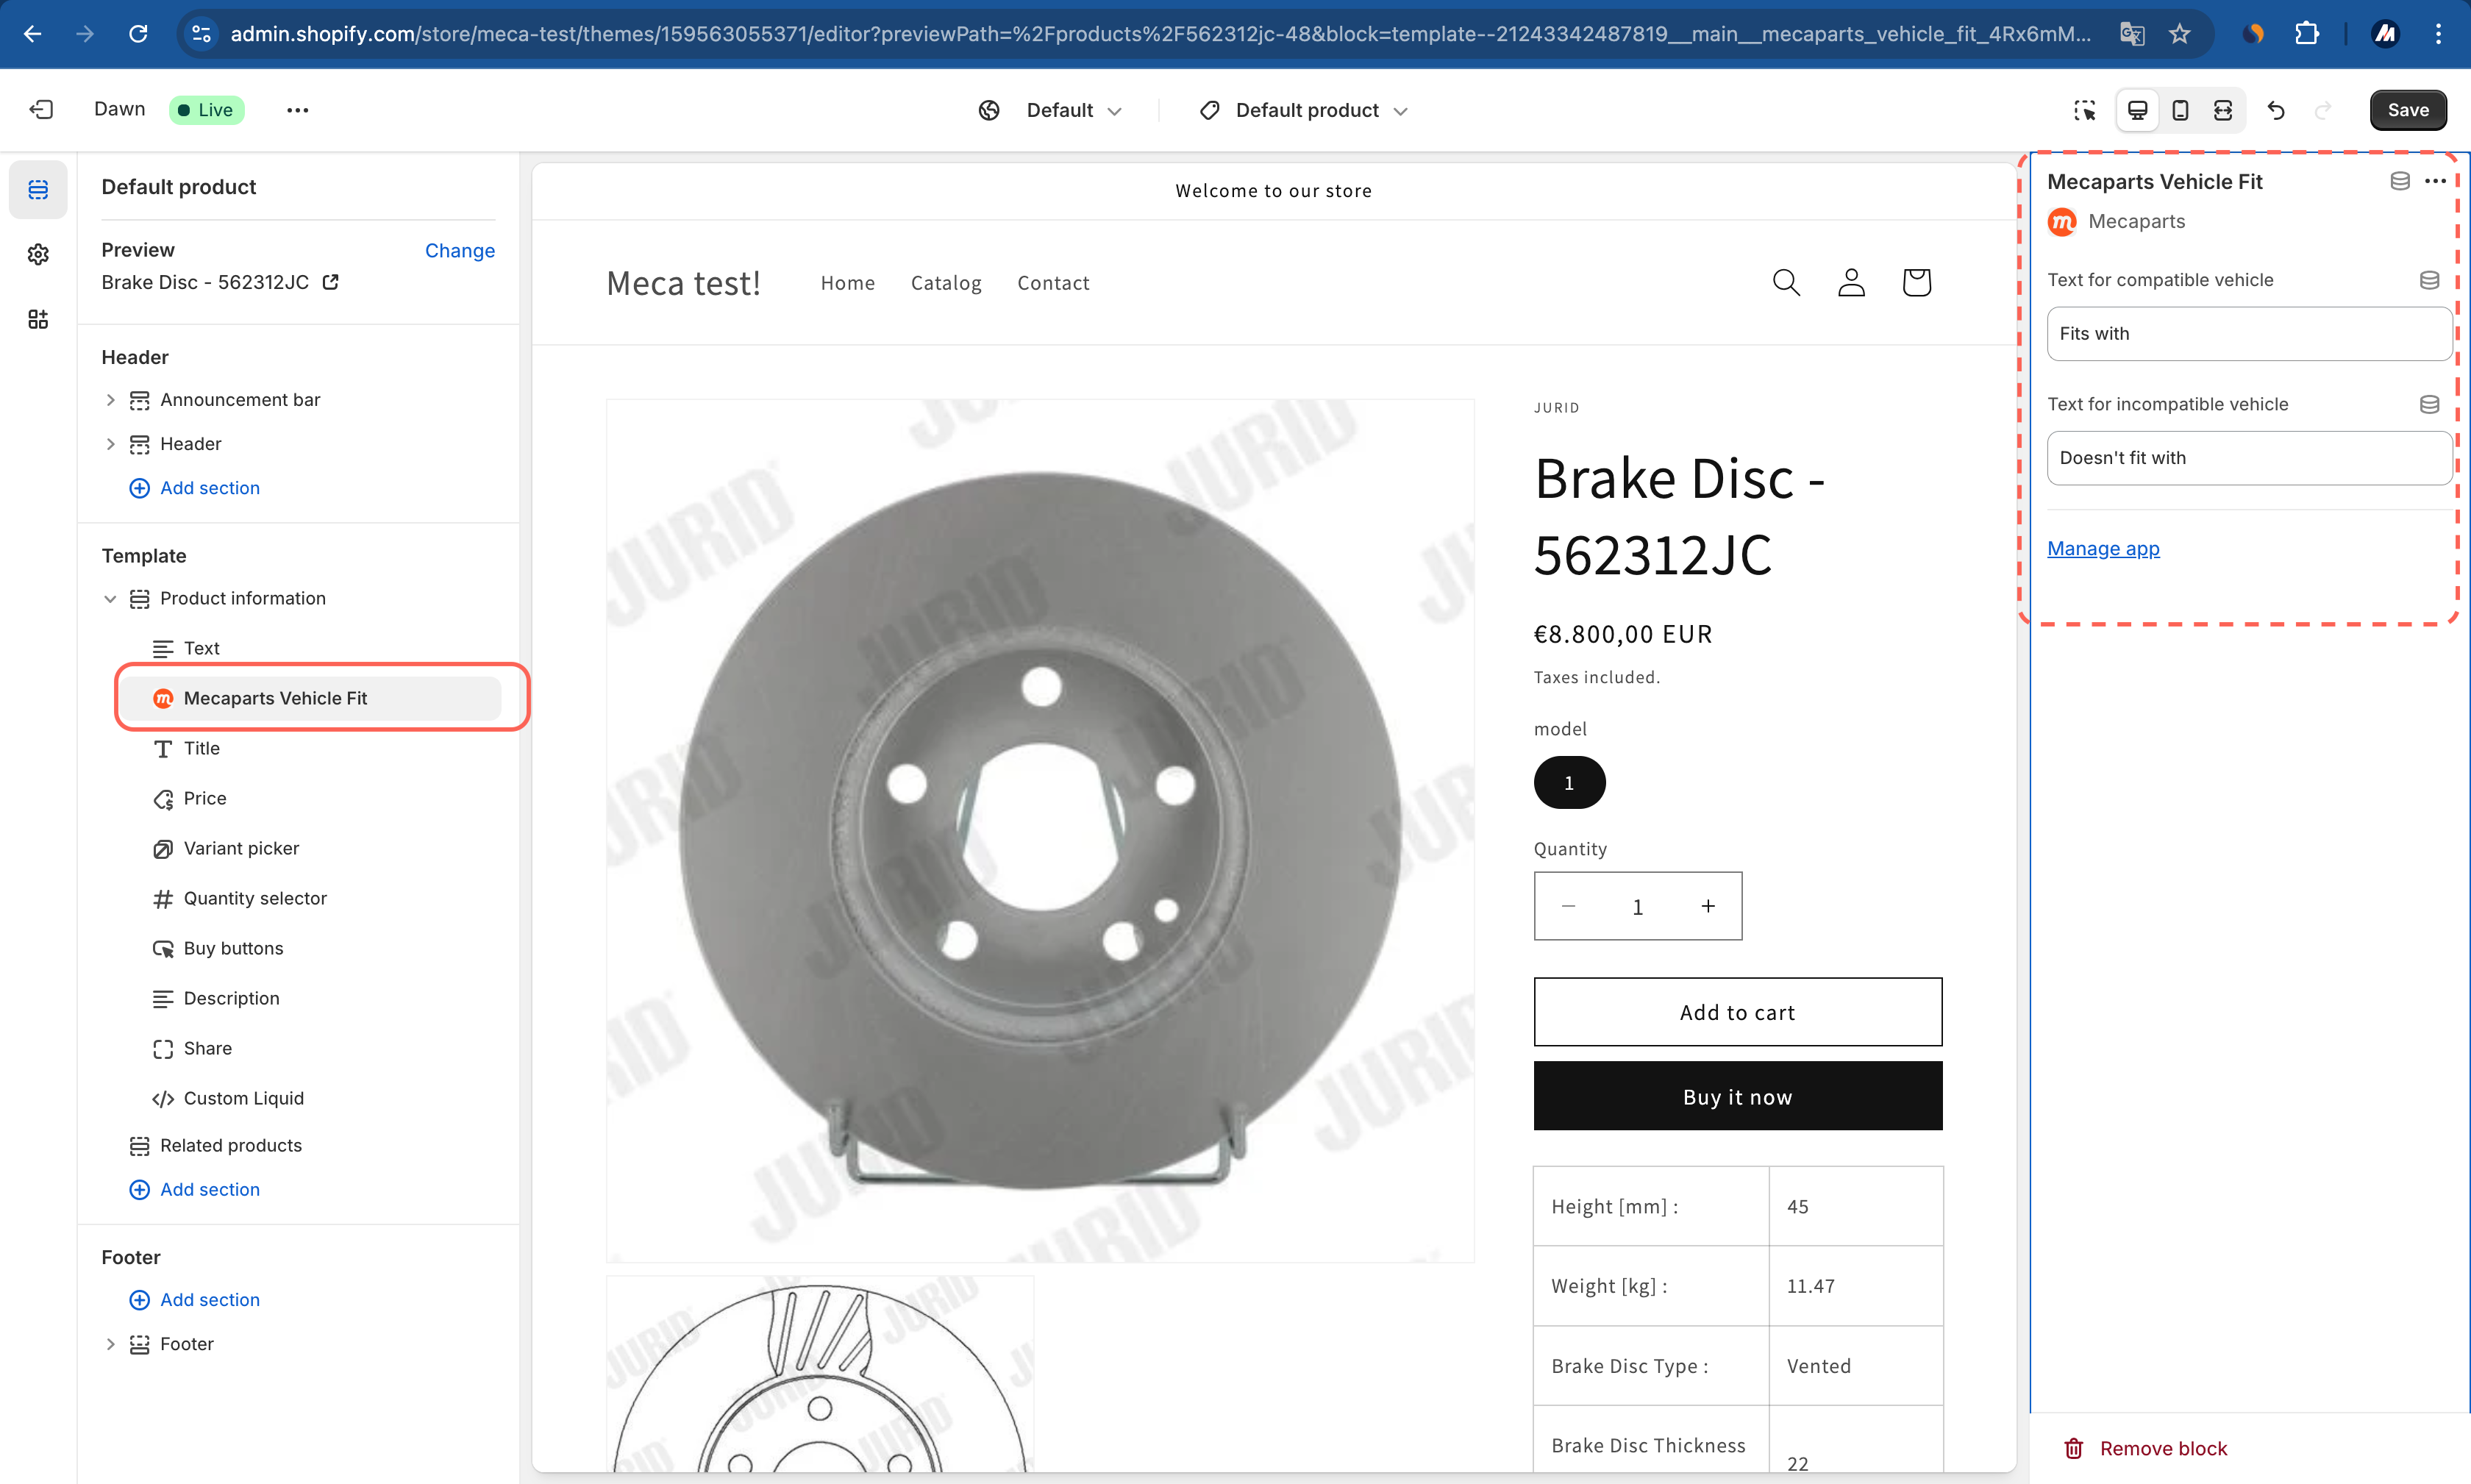The height and width of the screenshot is (1484, 2471).
Task: Decrease the product quantity
Action: pos(1568,906)
